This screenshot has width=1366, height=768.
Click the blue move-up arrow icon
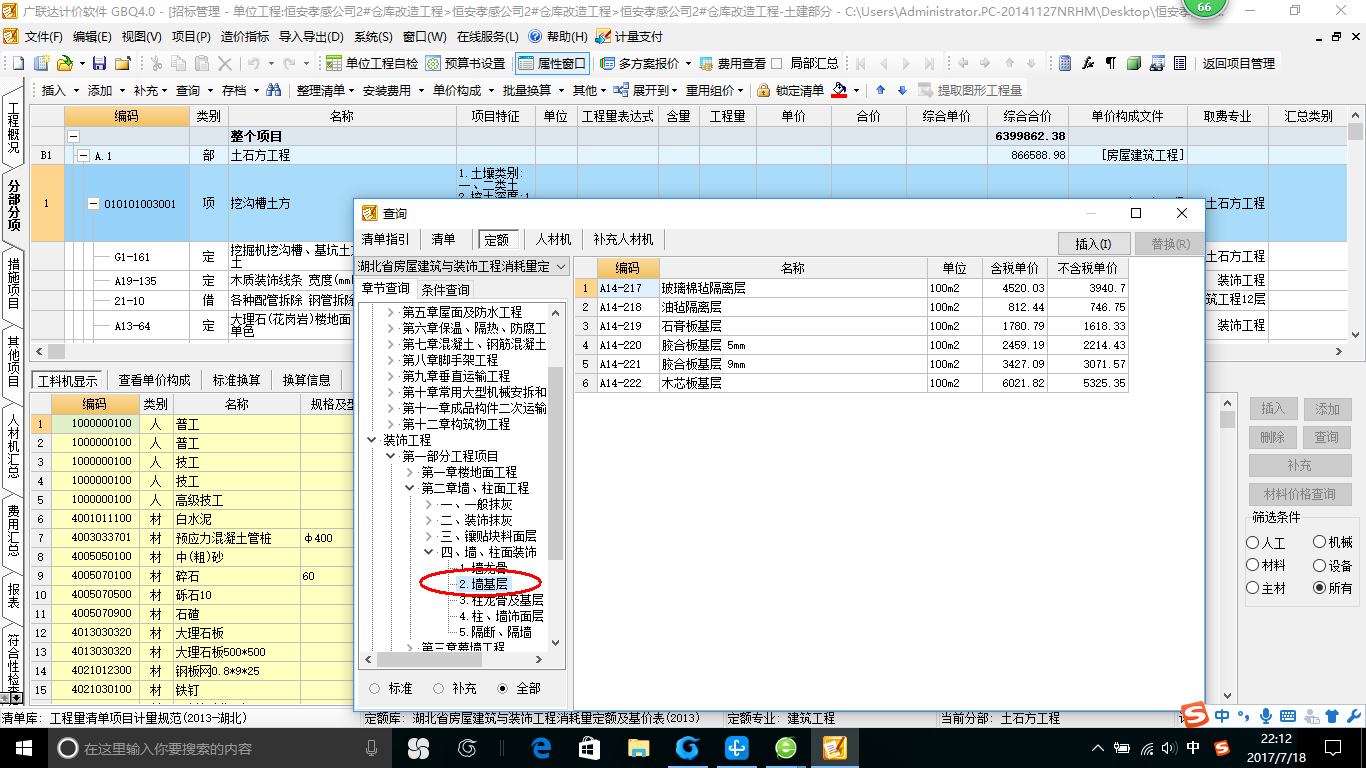pos(880,90)
